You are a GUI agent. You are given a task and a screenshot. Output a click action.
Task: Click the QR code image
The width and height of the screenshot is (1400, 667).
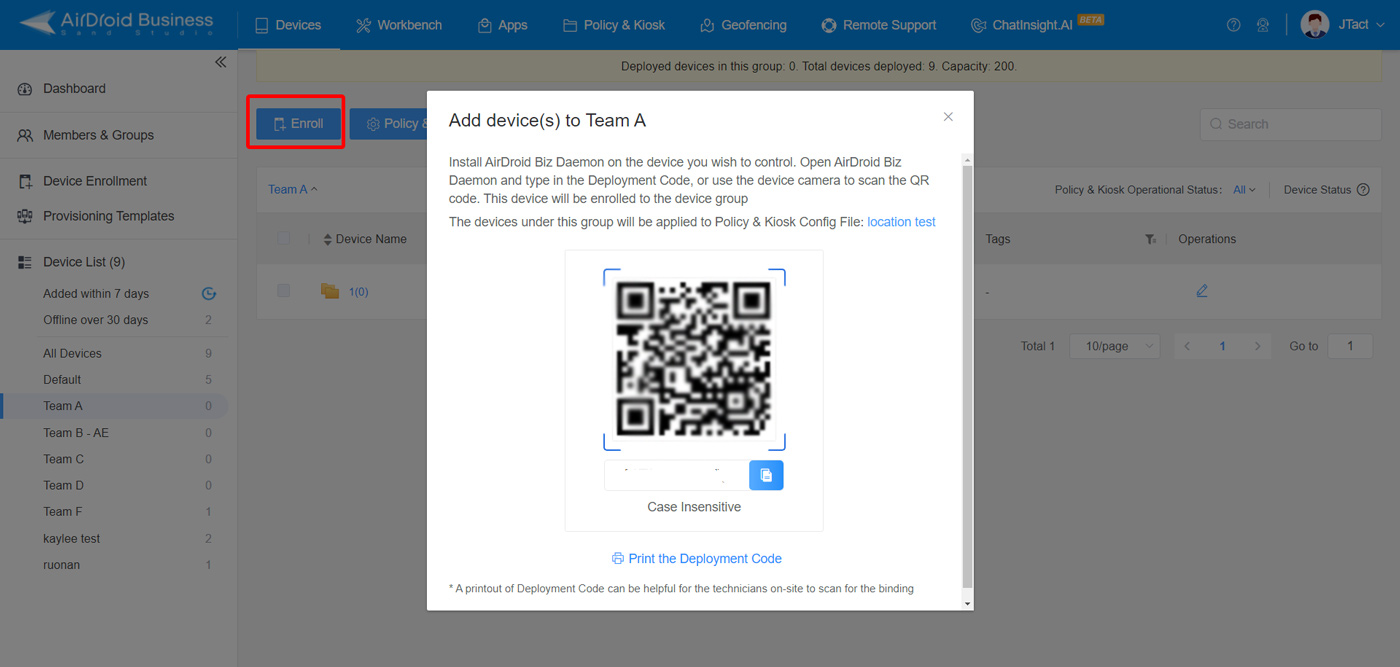(x=694, y=359)
